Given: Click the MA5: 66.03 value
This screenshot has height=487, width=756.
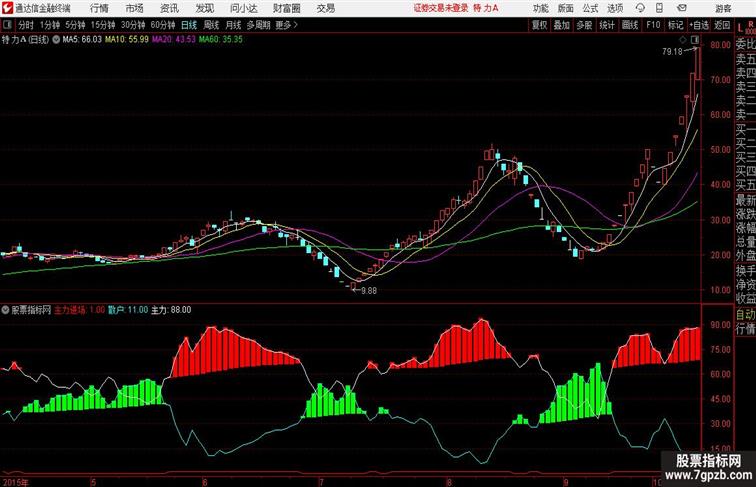Looking at the screenshot, I should 82,40.
